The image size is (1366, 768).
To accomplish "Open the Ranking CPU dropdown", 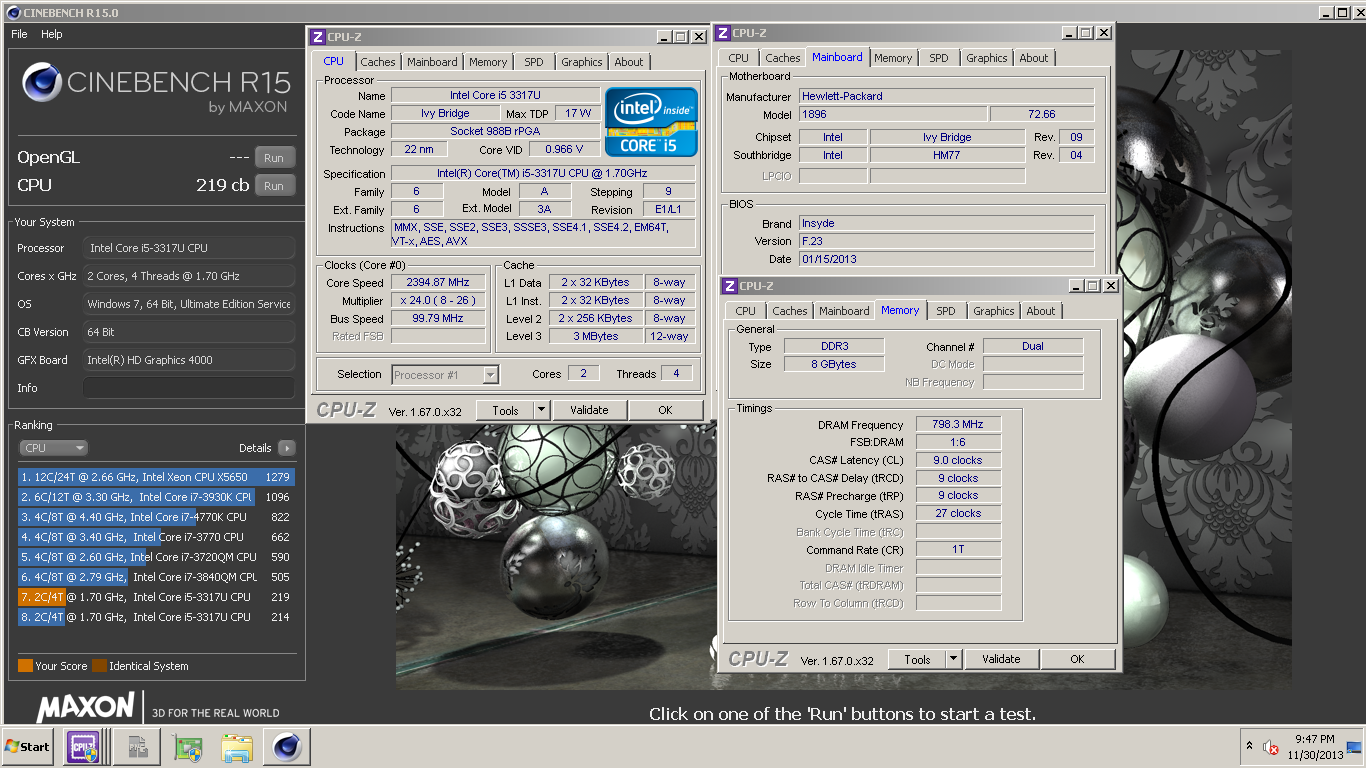I will point(54,448).
